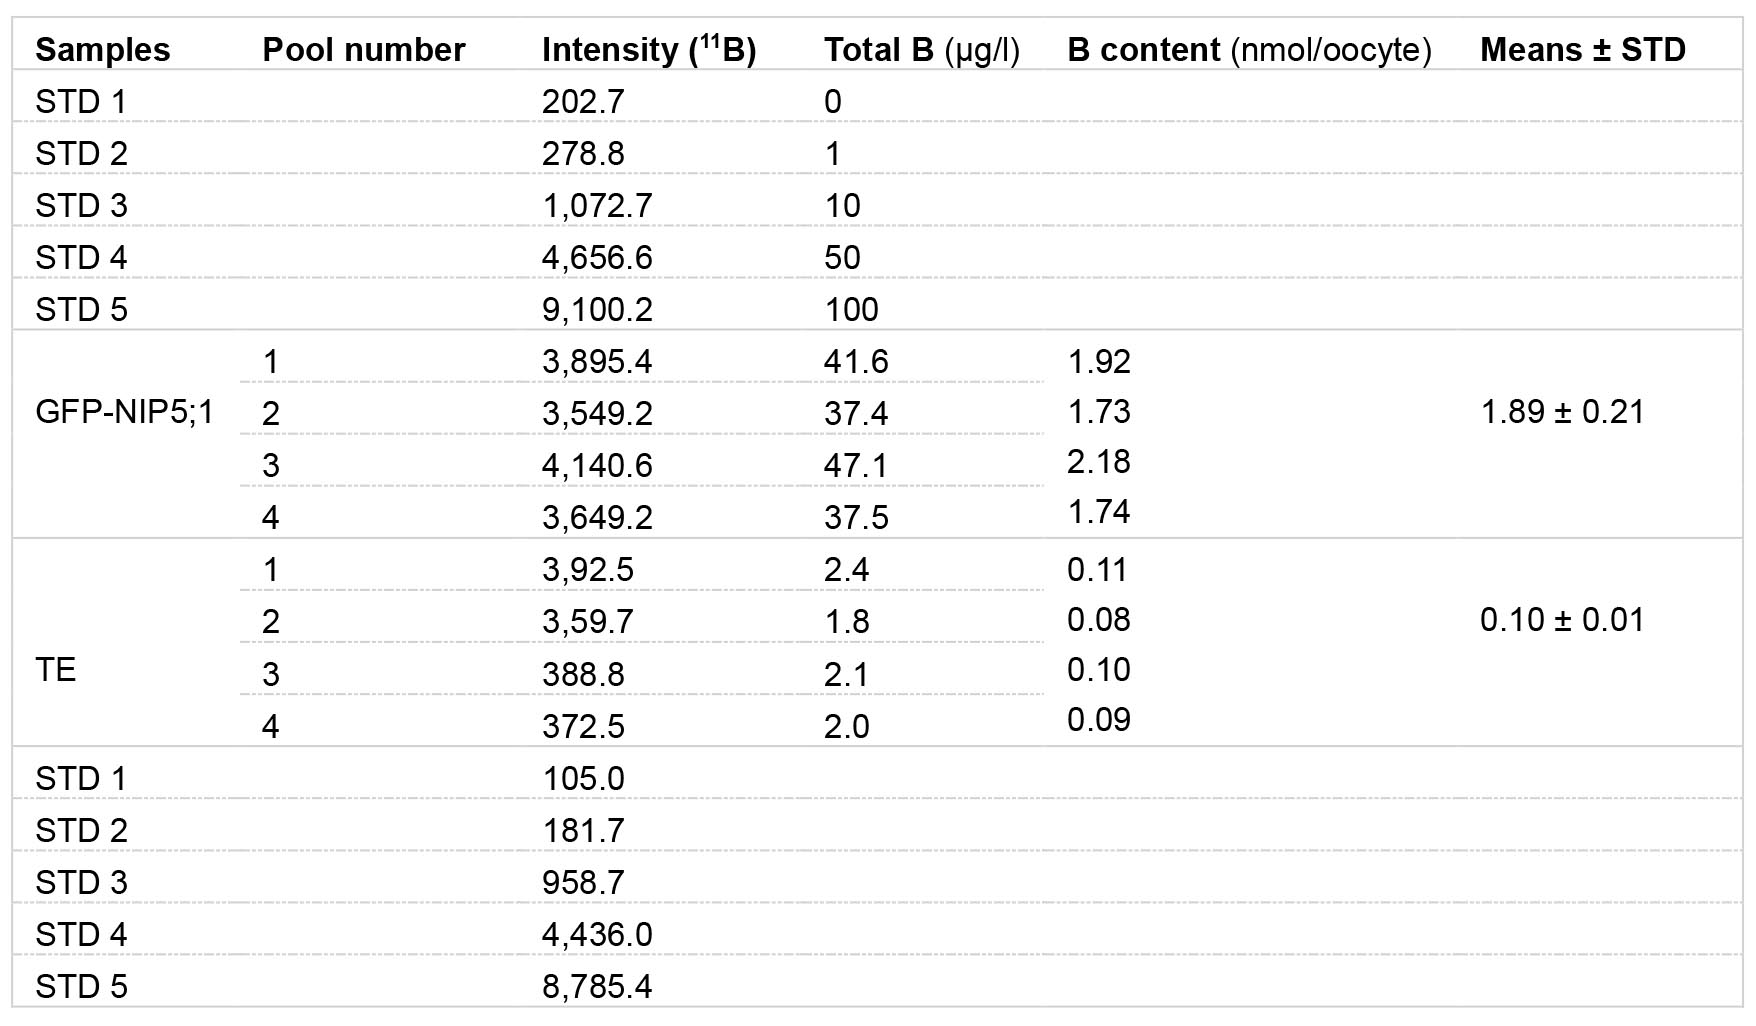Select intensity value 9,100.2
The width and height of the screenshot is (1756, 1026).
coord(597,309)
